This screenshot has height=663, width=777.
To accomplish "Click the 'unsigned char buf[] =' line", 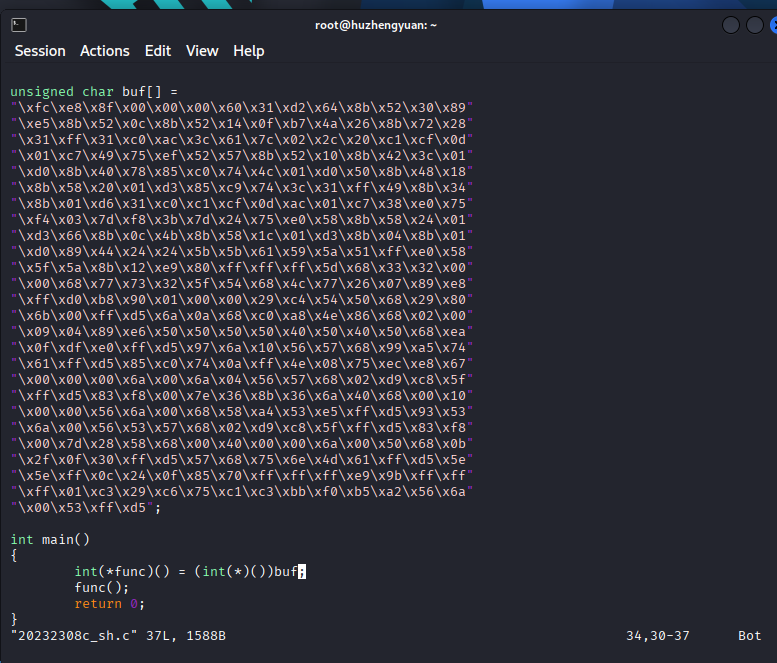I will pyautogui.click(x=94, y=92).
